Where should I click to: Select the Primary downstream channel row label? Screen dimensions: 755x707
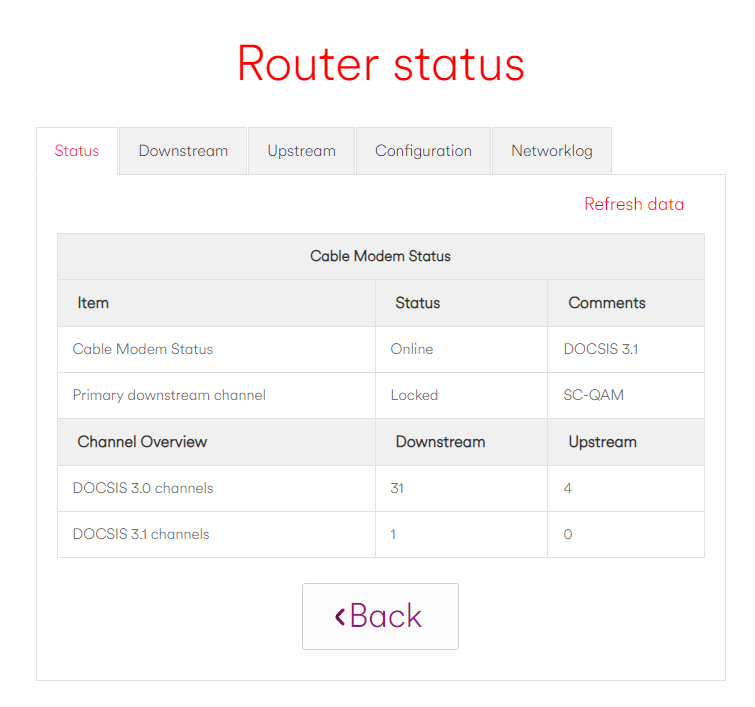click(x=169, y=395)
